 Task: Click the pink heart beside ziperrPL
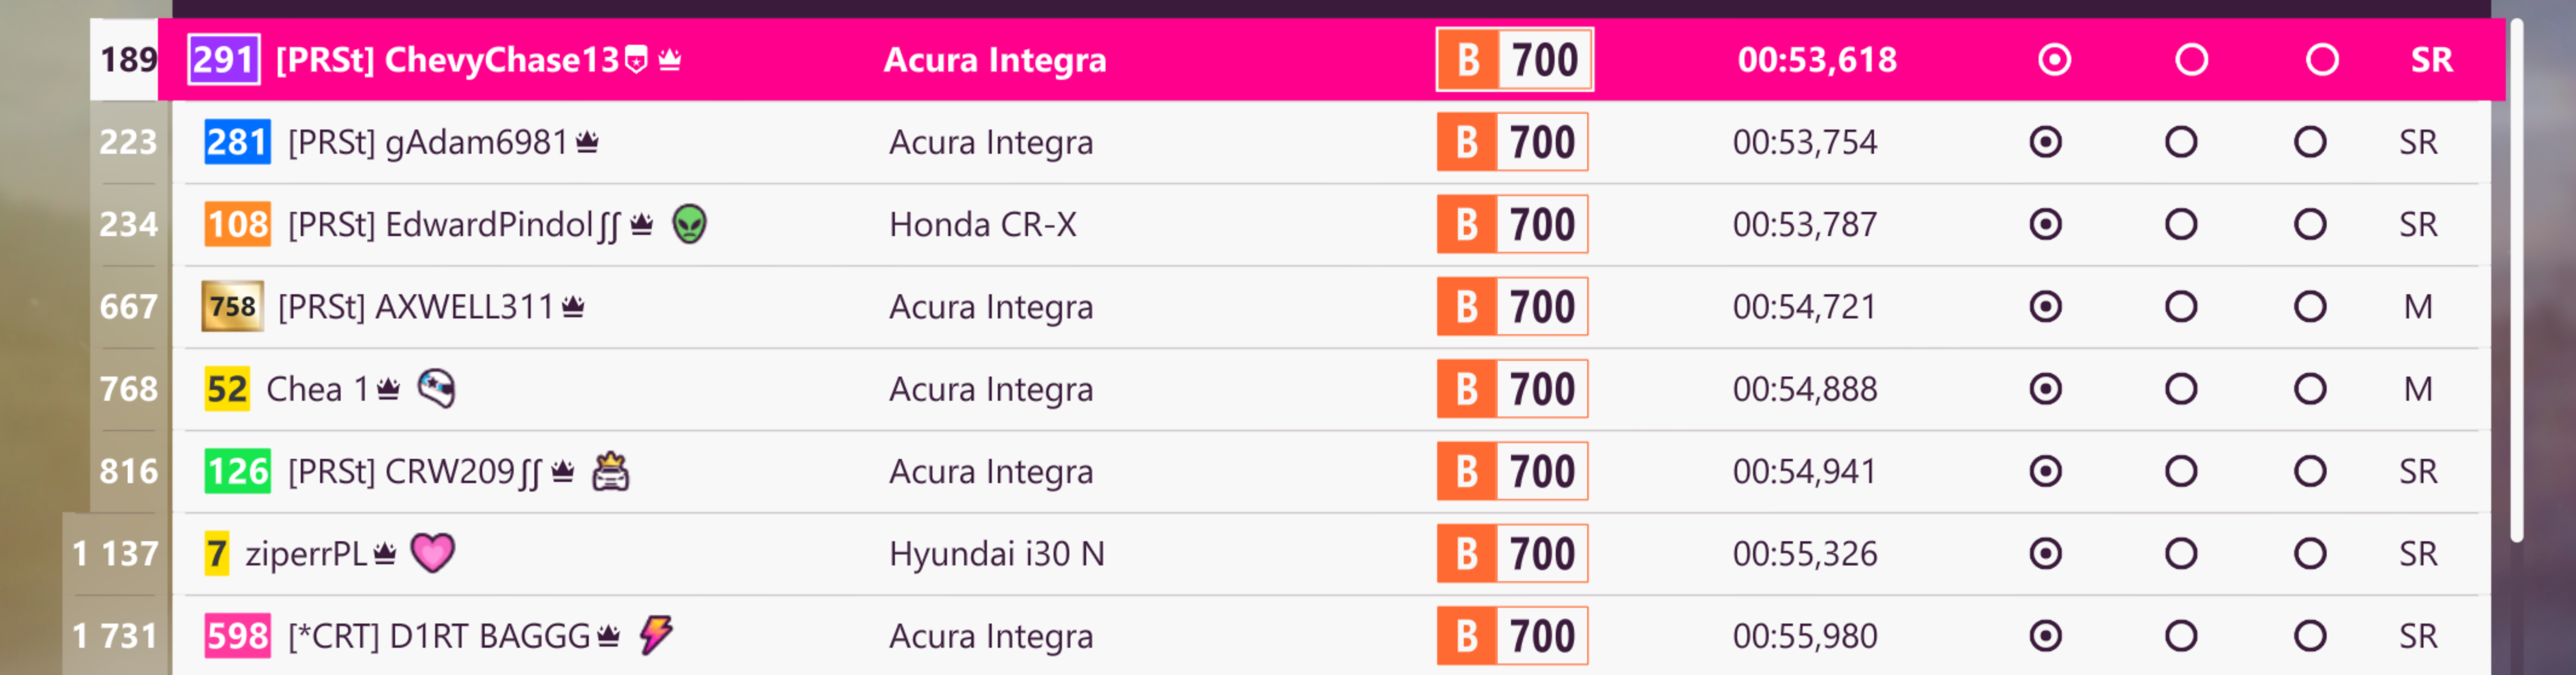433,552
